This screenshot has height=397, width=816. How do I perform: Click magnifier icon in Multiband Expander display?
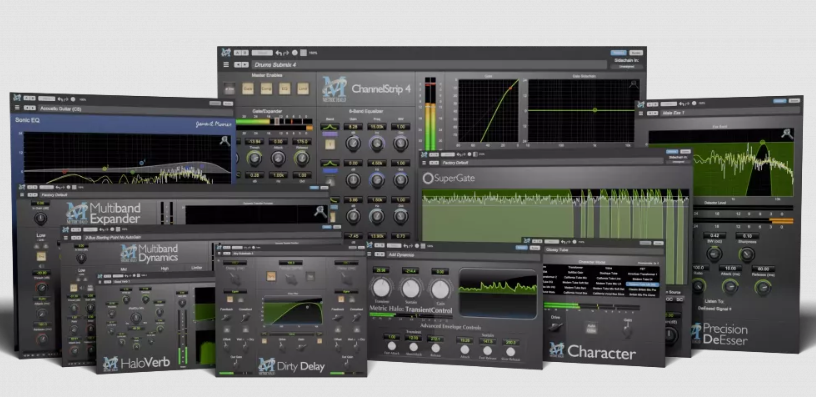320,211
